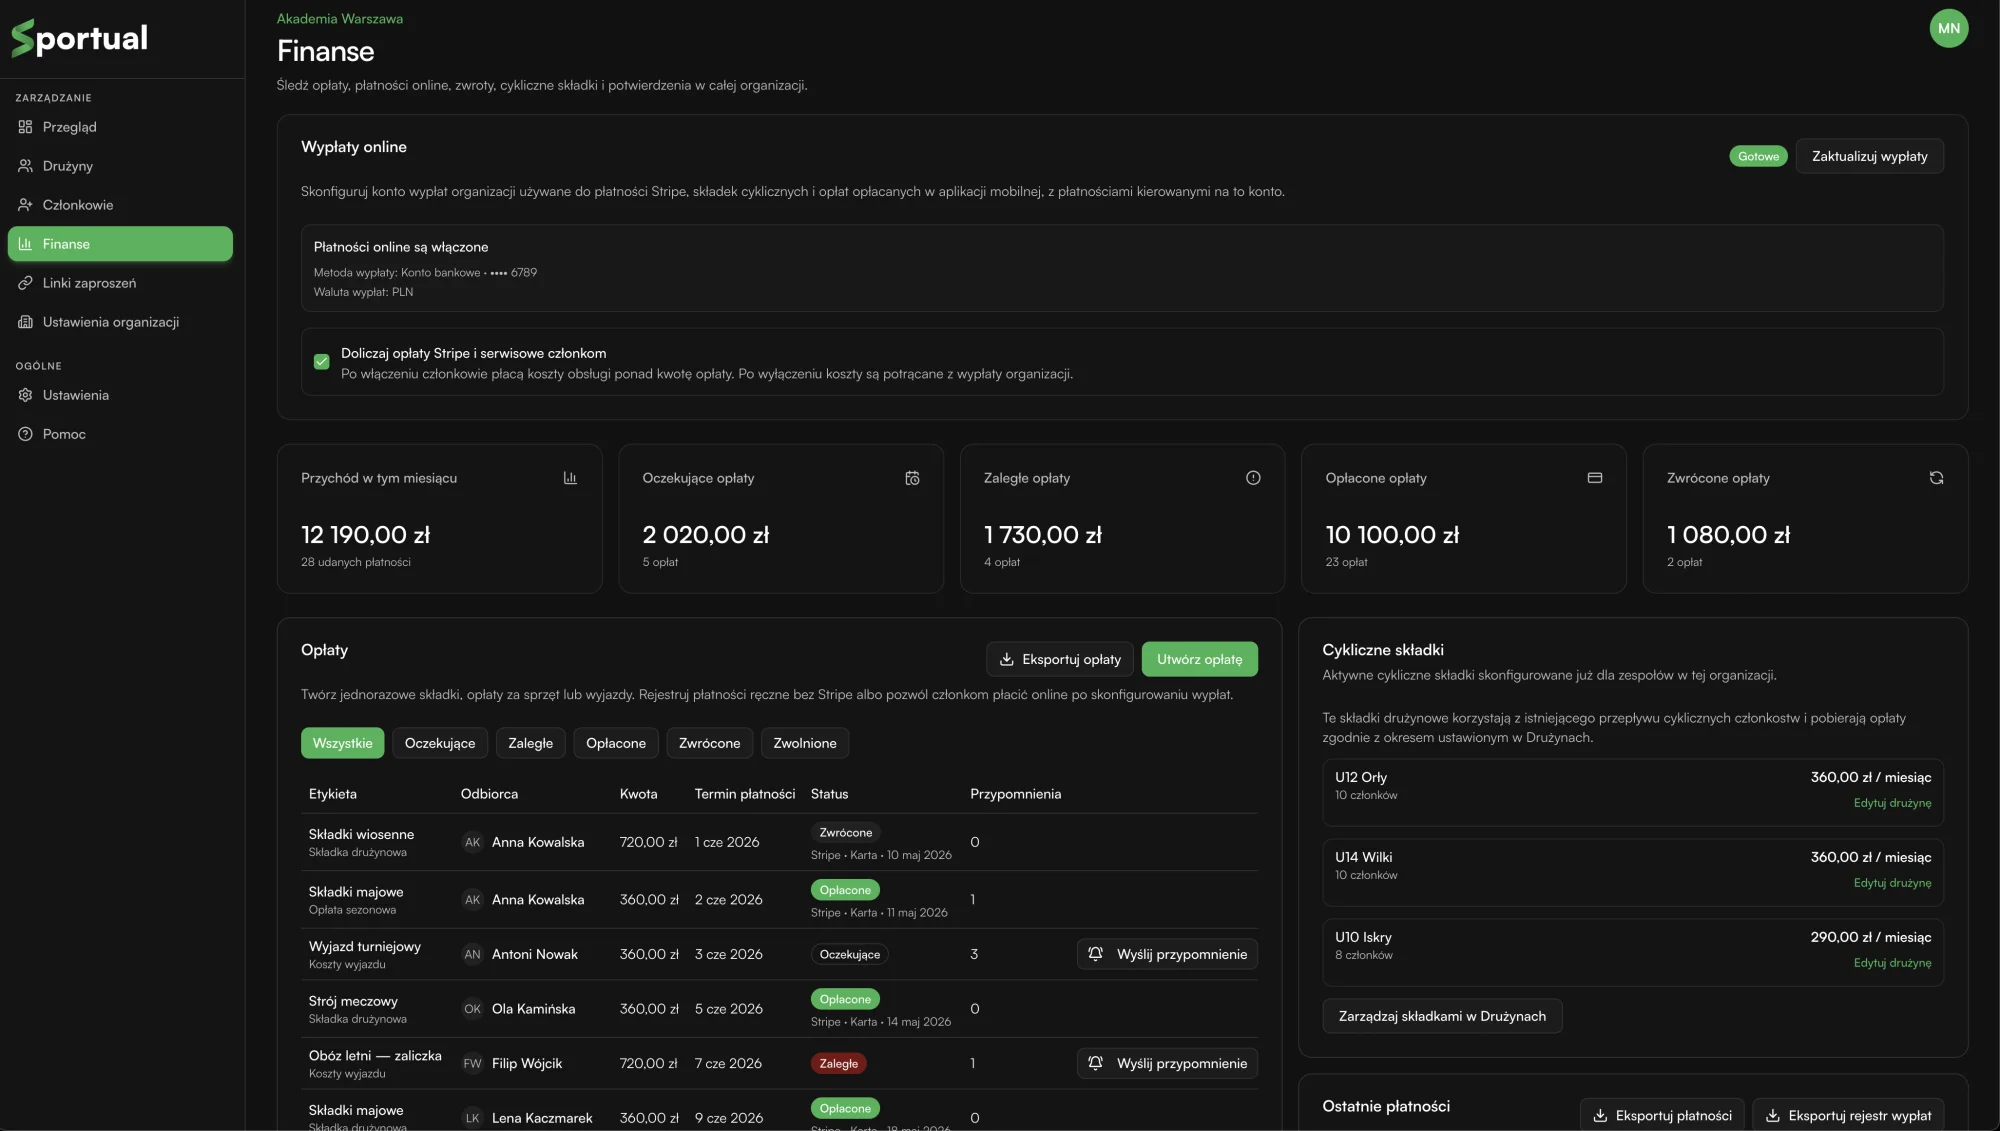The image size is (2000, 1131).
Task: Select the Wszystkie filter tab
Action: (x=342, y=743)
